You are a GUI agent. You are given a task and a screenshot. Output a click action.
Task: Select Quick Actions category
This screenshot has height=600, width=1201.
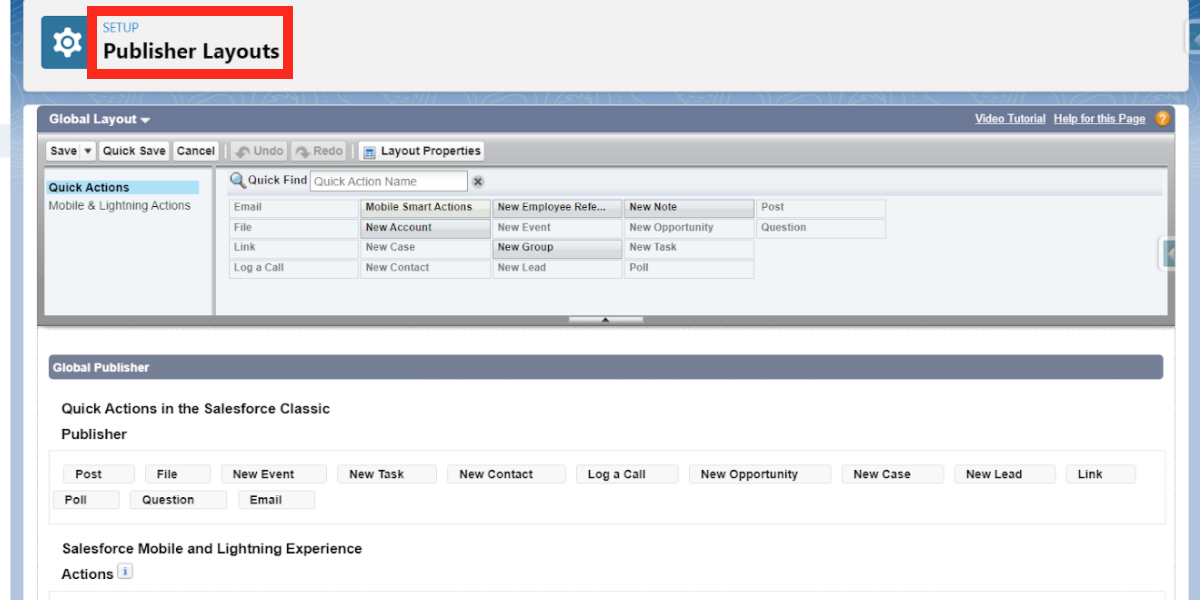[123, 187]
